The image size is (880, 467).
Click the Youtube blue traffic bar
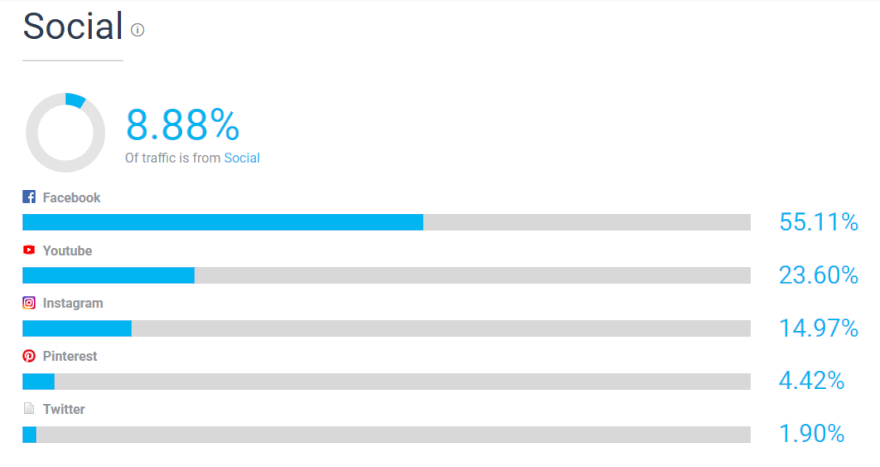[x=108, y=275]
